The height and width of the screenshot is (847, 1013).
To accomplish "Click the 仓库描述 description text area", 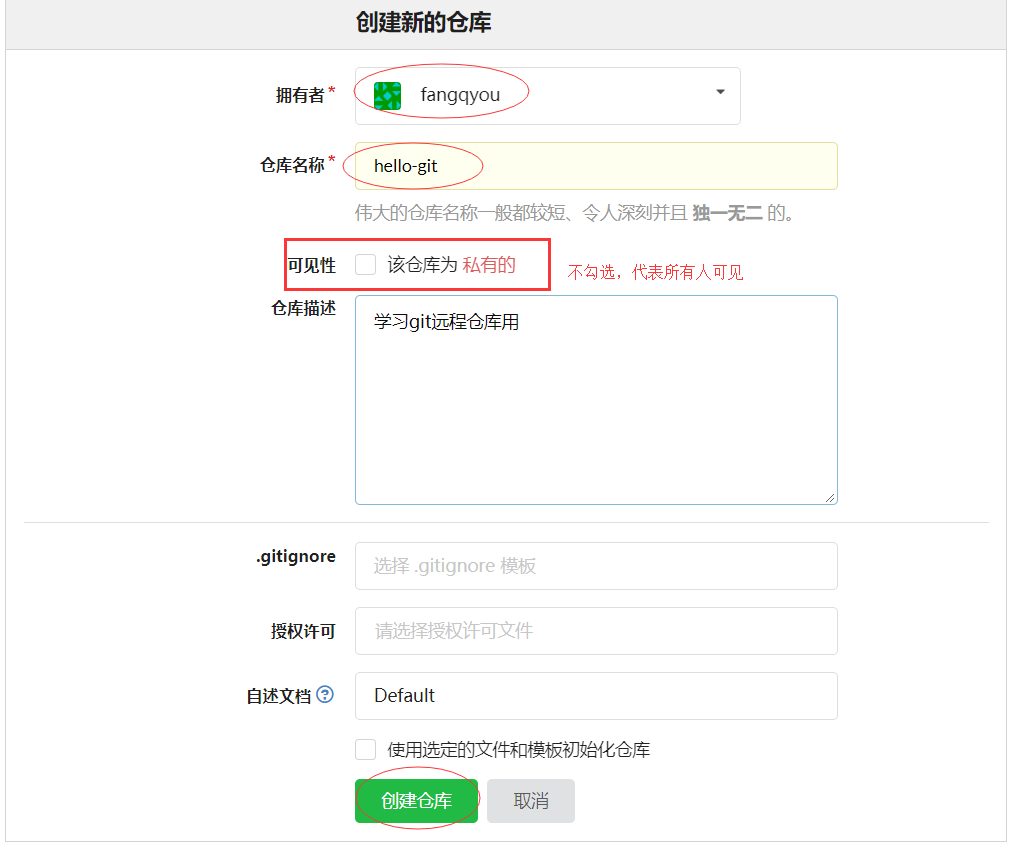I will click(596, 400).
